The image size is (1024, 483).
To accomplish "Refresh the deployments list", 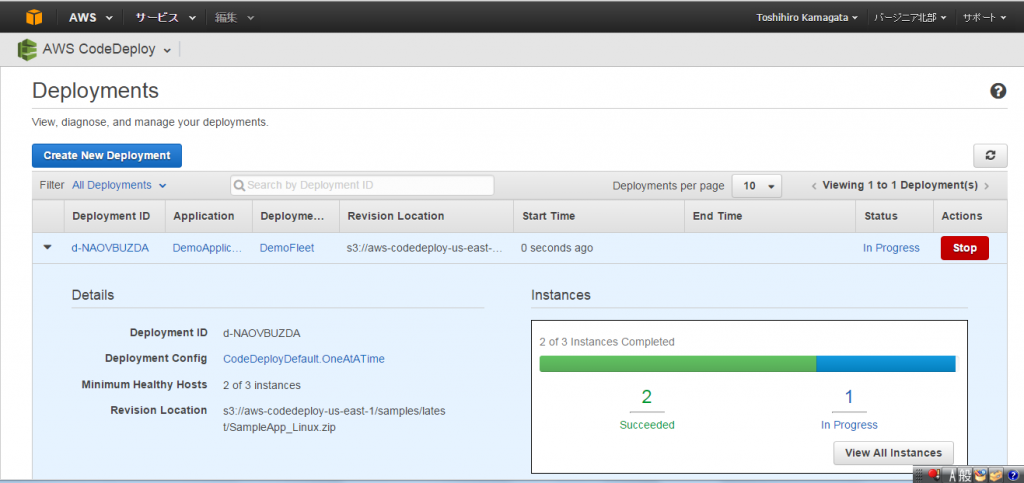I will coord(990,156).
